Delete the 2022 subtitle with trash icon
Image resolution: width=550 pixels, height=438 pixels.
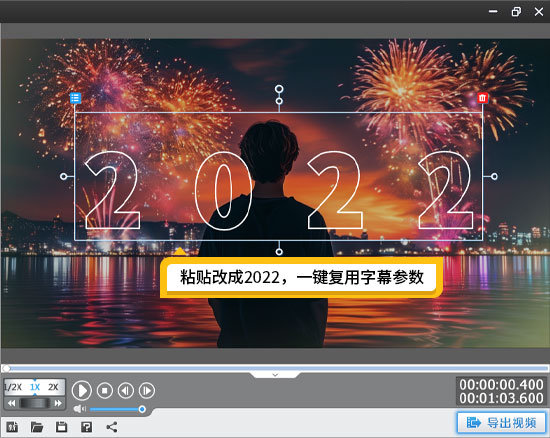(x=483, y=98)
